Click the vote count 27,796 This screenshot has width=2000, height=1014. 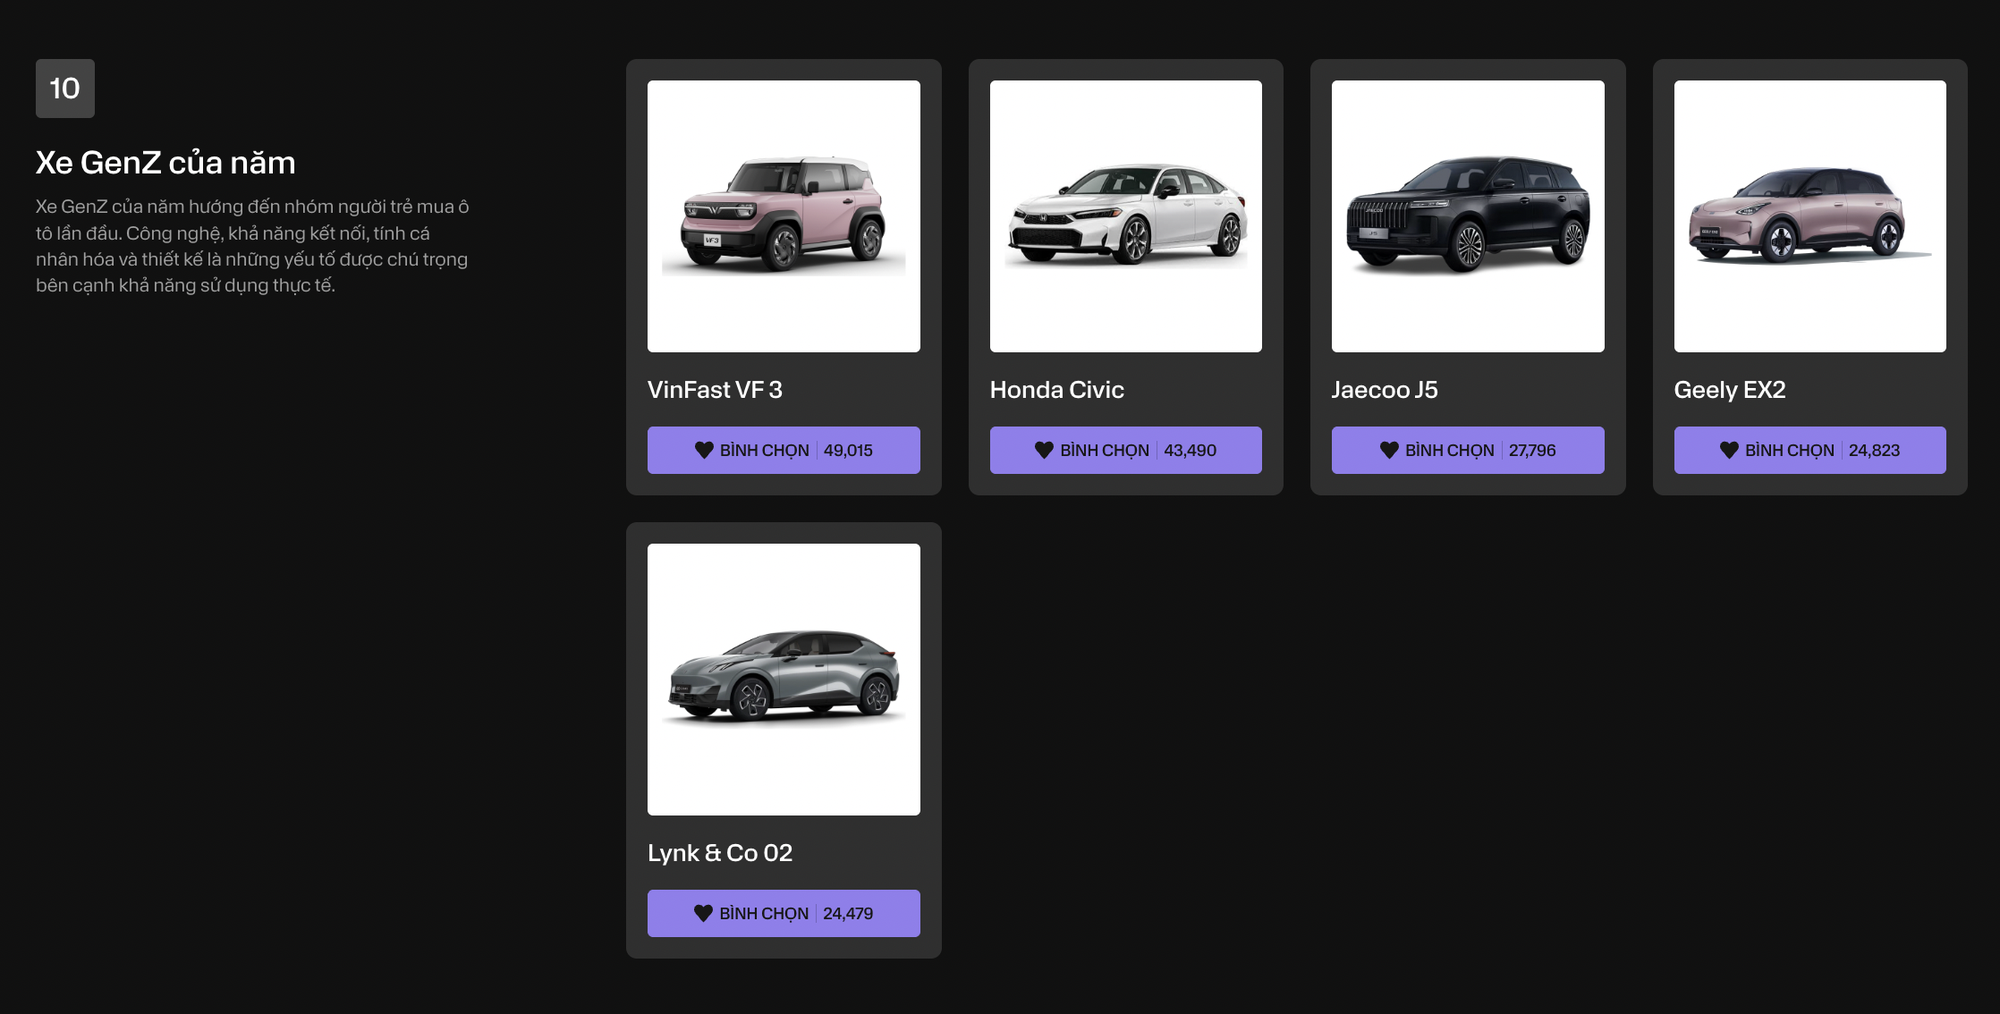[x=1532, y=450]
